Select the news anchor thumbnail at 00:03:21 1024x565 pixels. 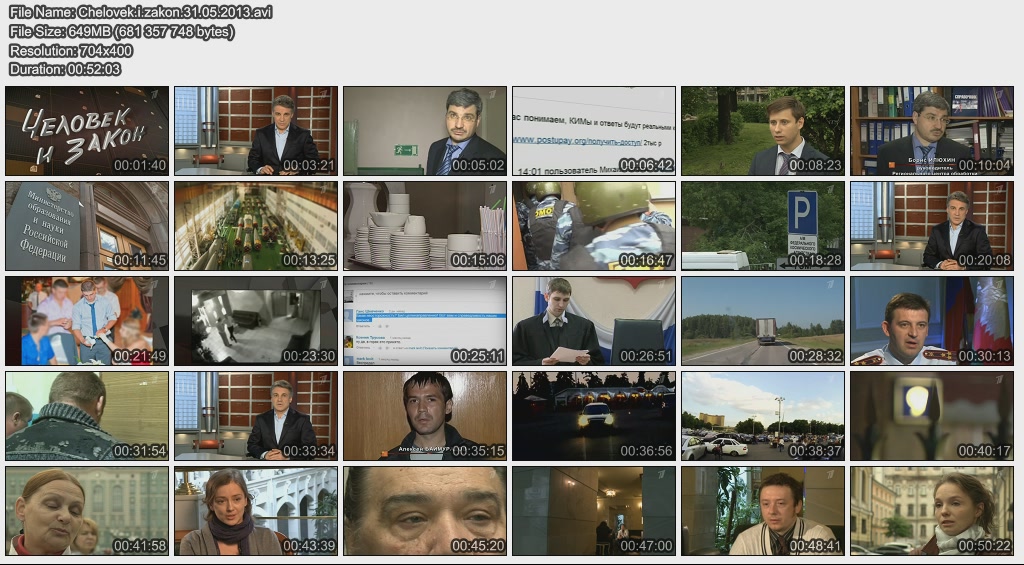(x=256, y=131)
